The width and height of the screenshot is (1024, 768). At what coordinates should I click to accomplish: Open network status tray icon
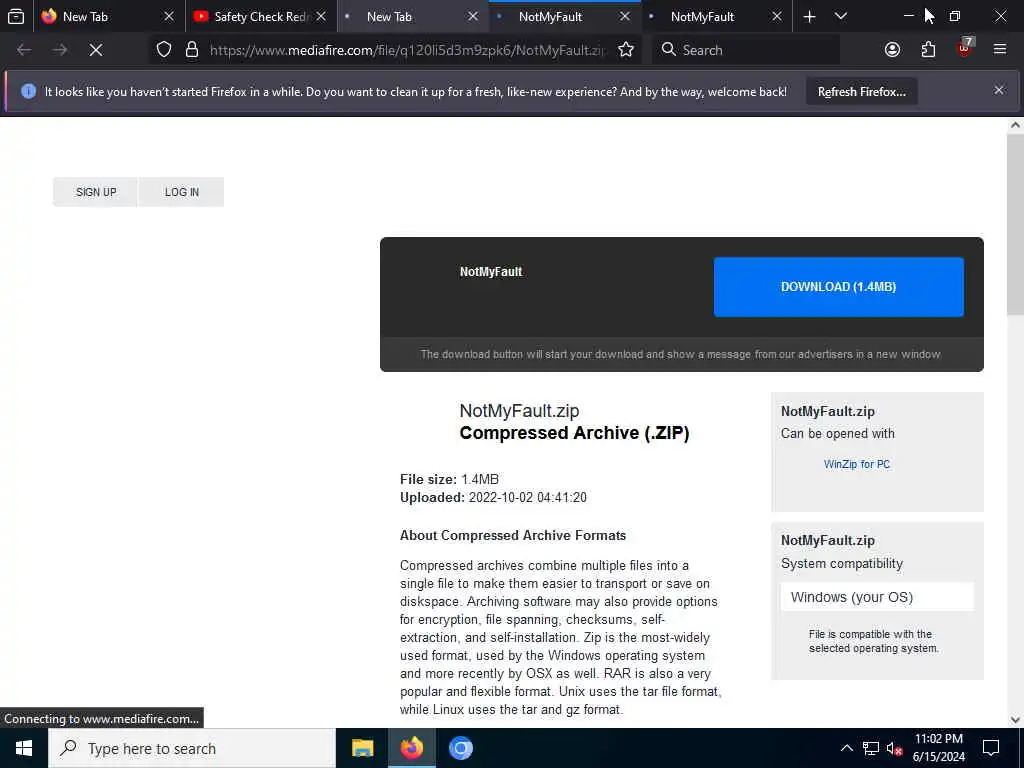pyautogui.click(x=871, y=748)
